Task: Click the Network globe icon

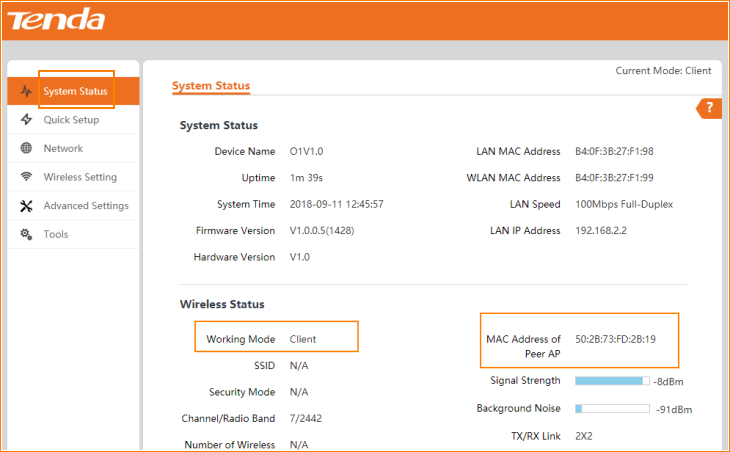Action: tap(26, 148)
